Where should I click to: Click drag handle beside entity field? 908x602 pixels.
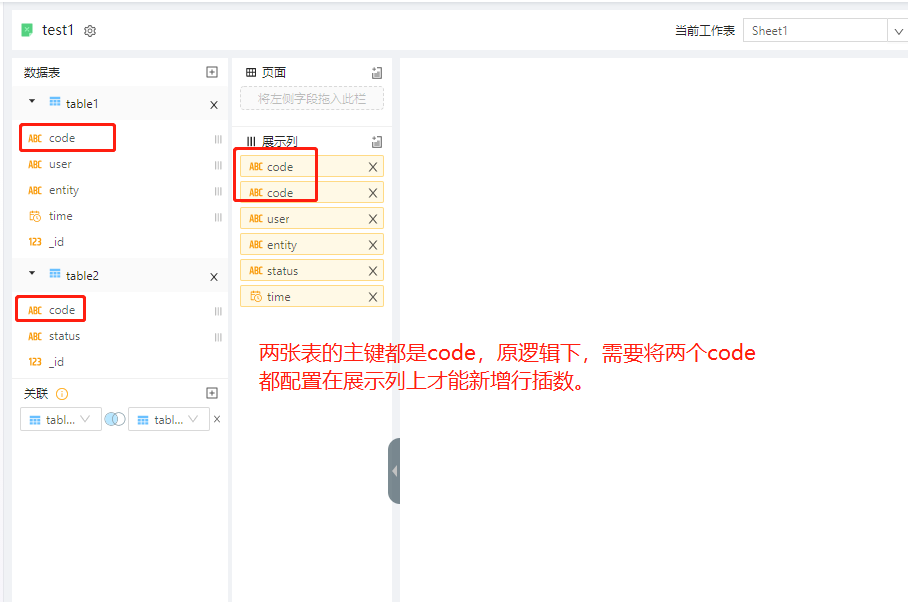[x=218, y=192]
